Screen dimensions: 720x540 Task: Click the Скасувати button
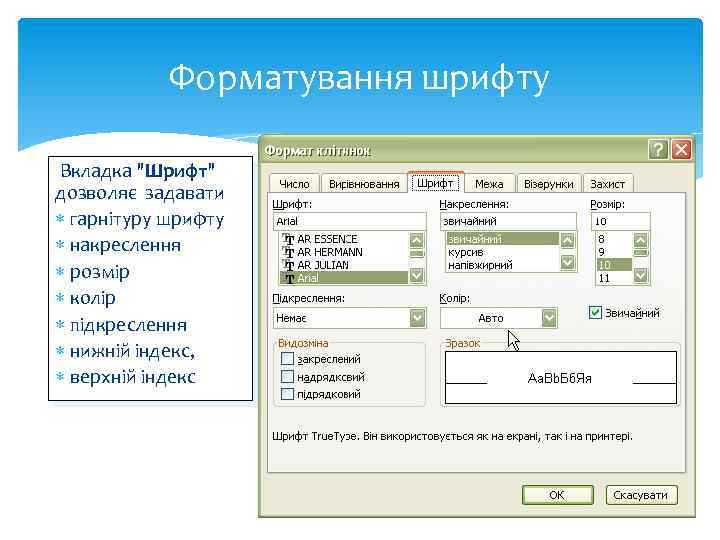click(641, 495)
